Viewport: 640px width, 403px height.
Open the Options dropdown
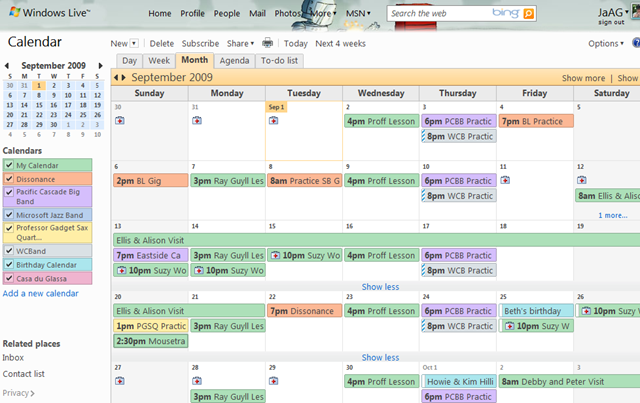(606, 44)
